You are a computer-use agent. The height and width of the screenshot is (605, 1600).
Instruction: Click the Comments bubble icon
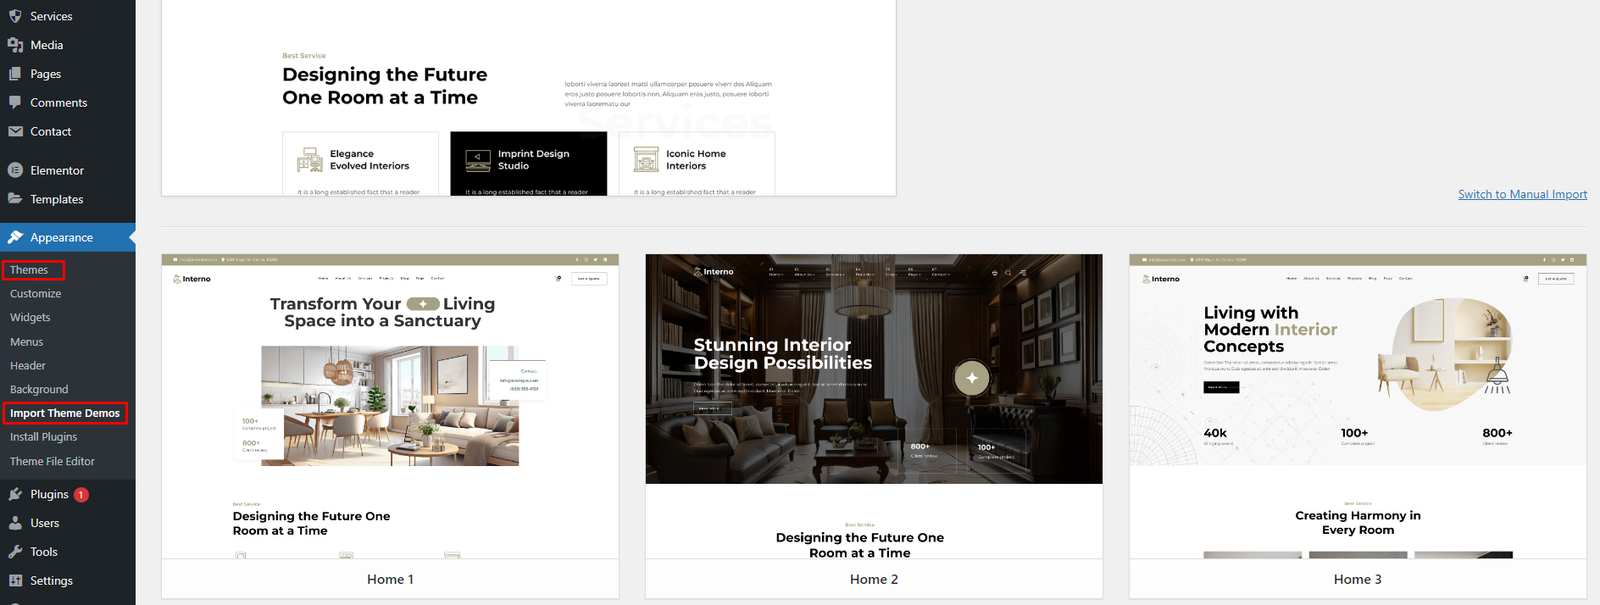pyautogui.click(x=15, y=102)
